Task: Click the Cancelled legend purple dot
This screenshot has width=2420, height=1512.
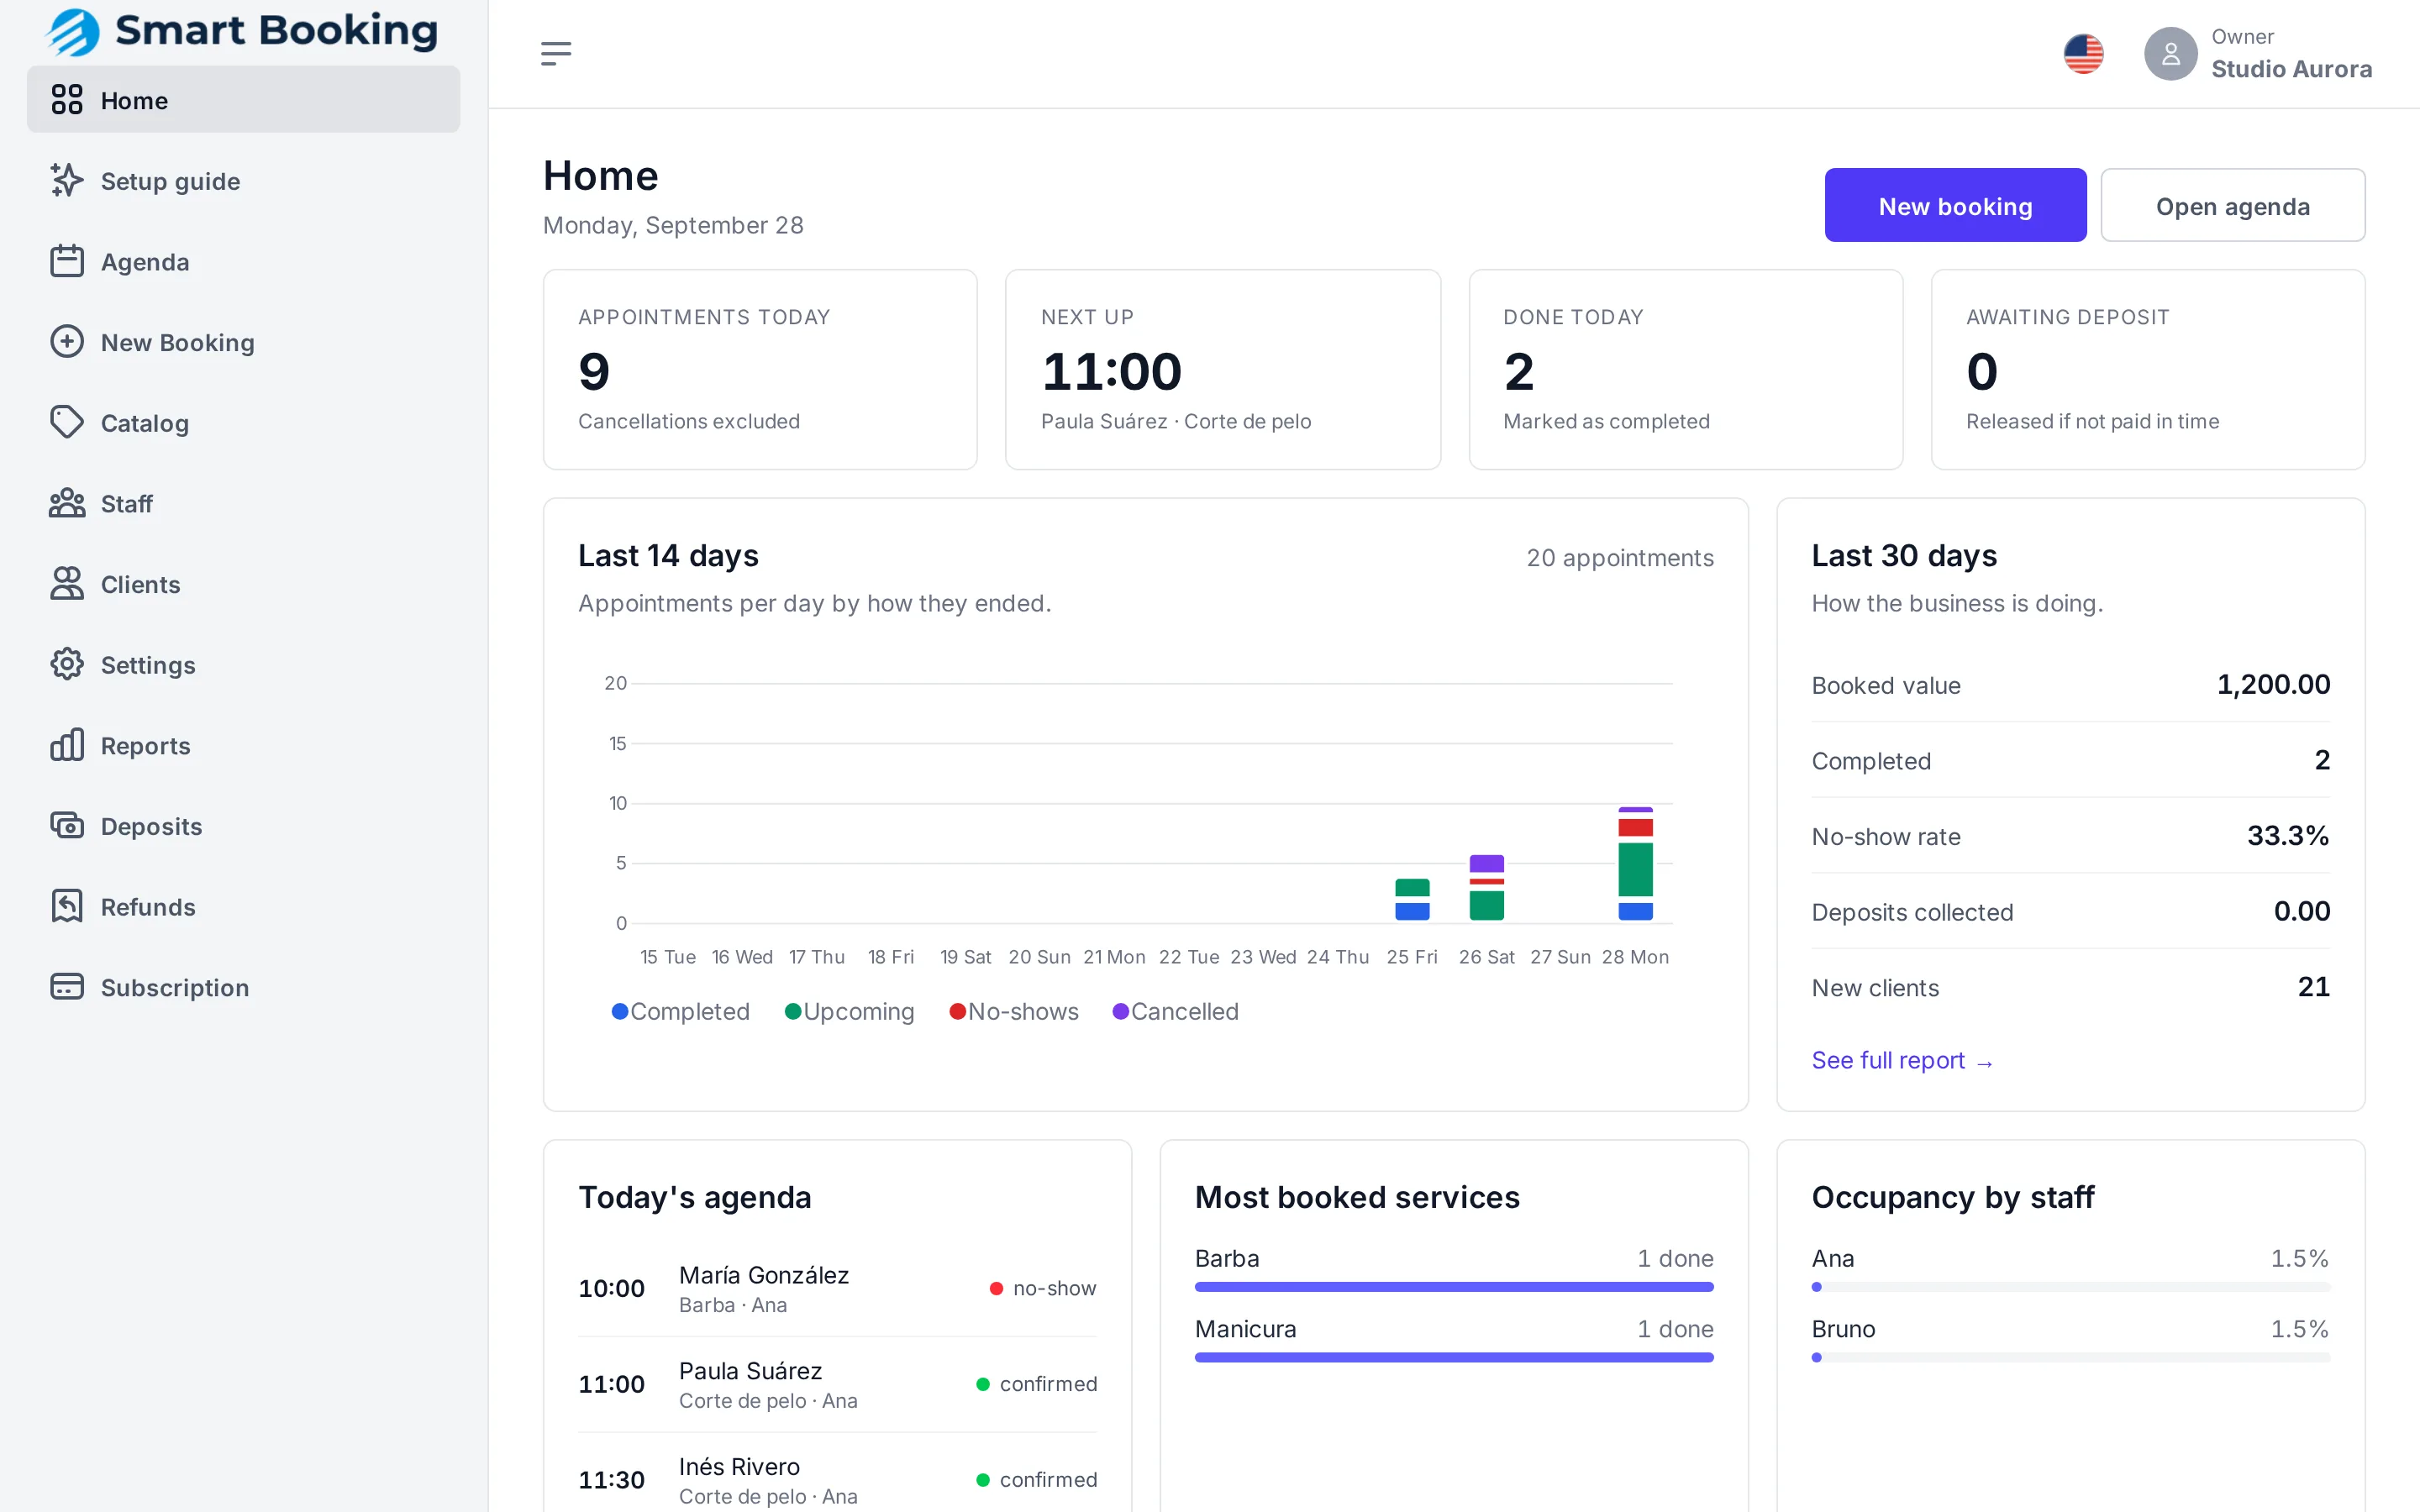Action: [x=1121, y=1011]
